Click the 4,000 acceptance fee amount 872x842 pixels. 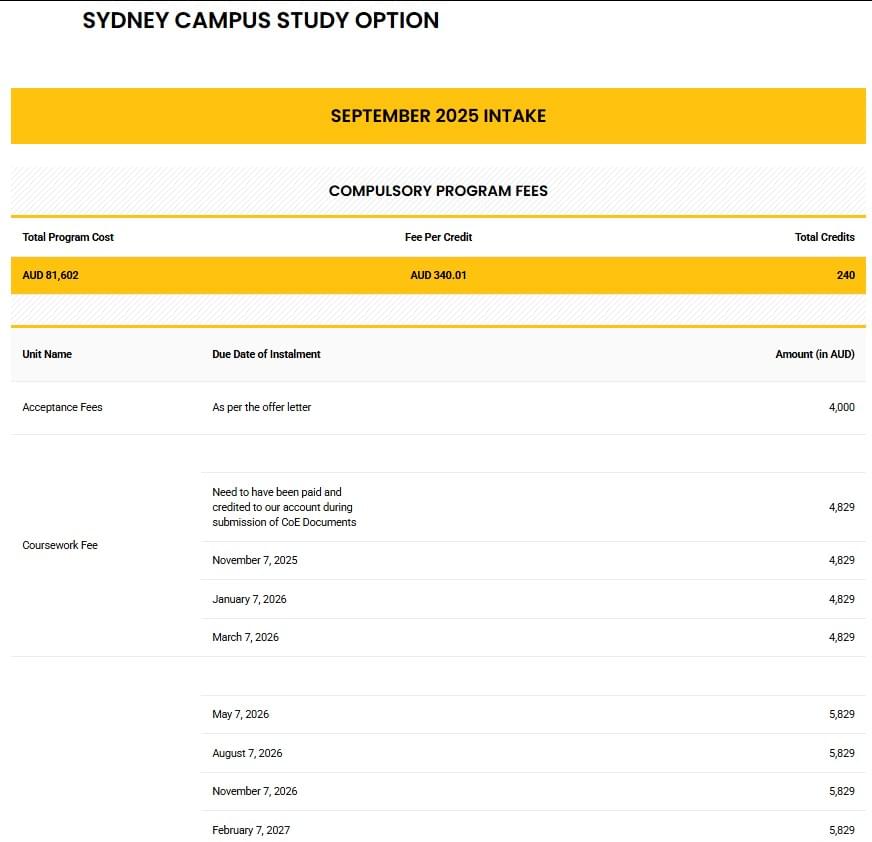click(841, 407)
